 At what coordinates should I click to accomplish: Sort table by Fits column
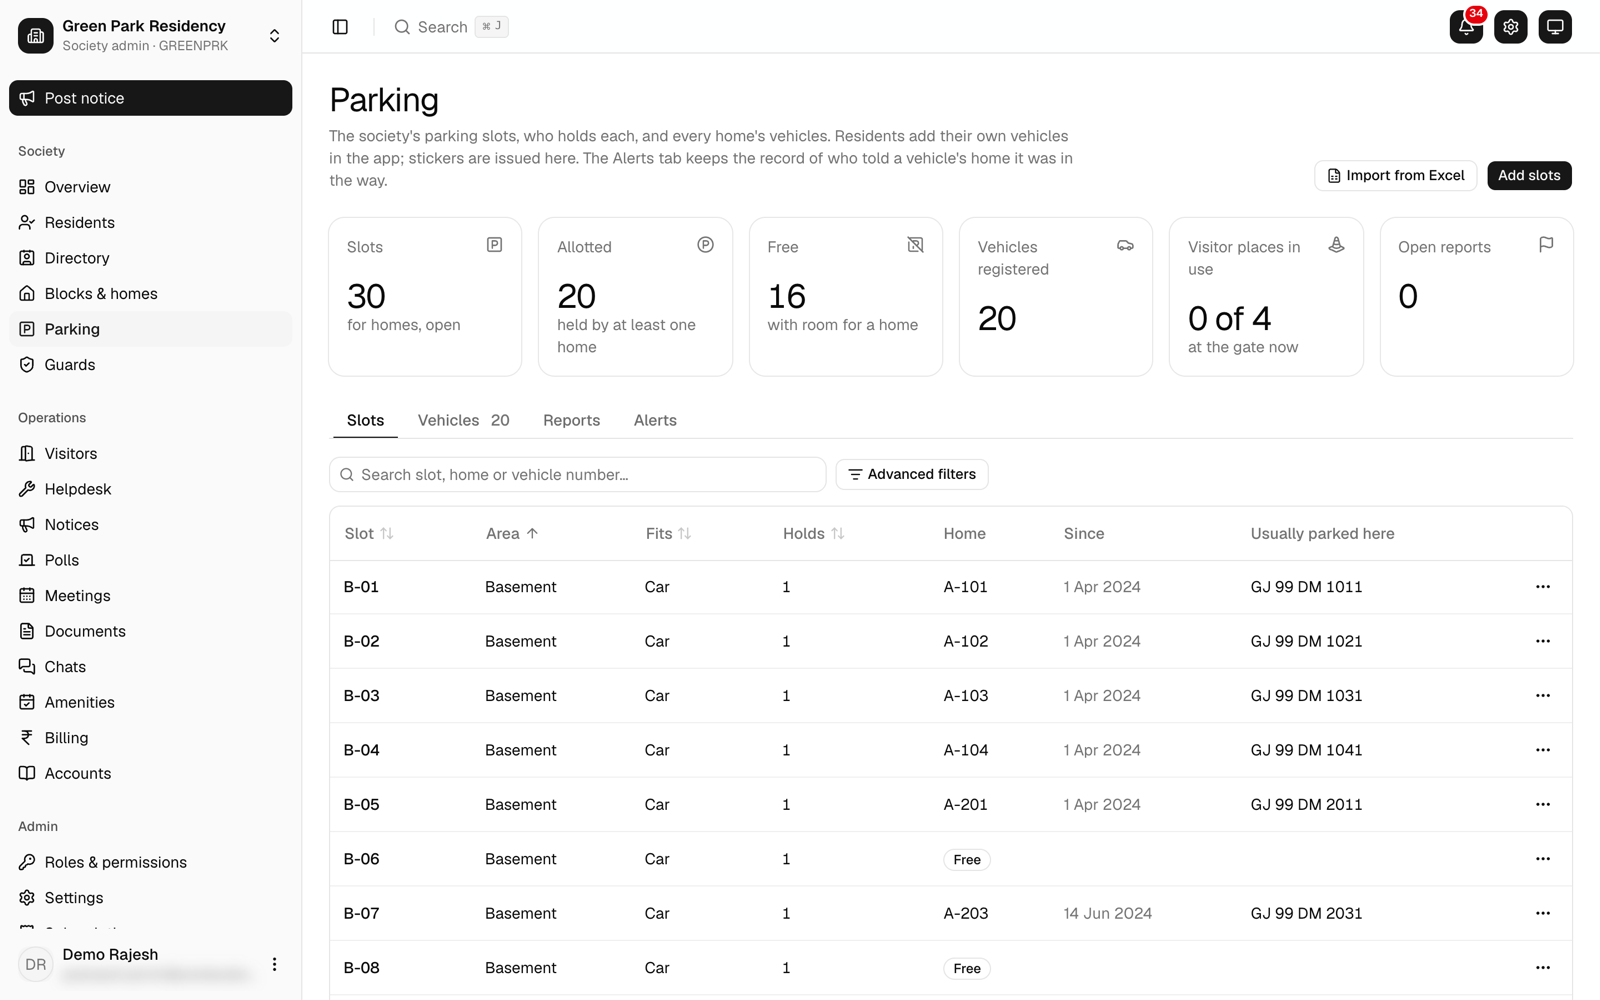[x=668, y=534]
